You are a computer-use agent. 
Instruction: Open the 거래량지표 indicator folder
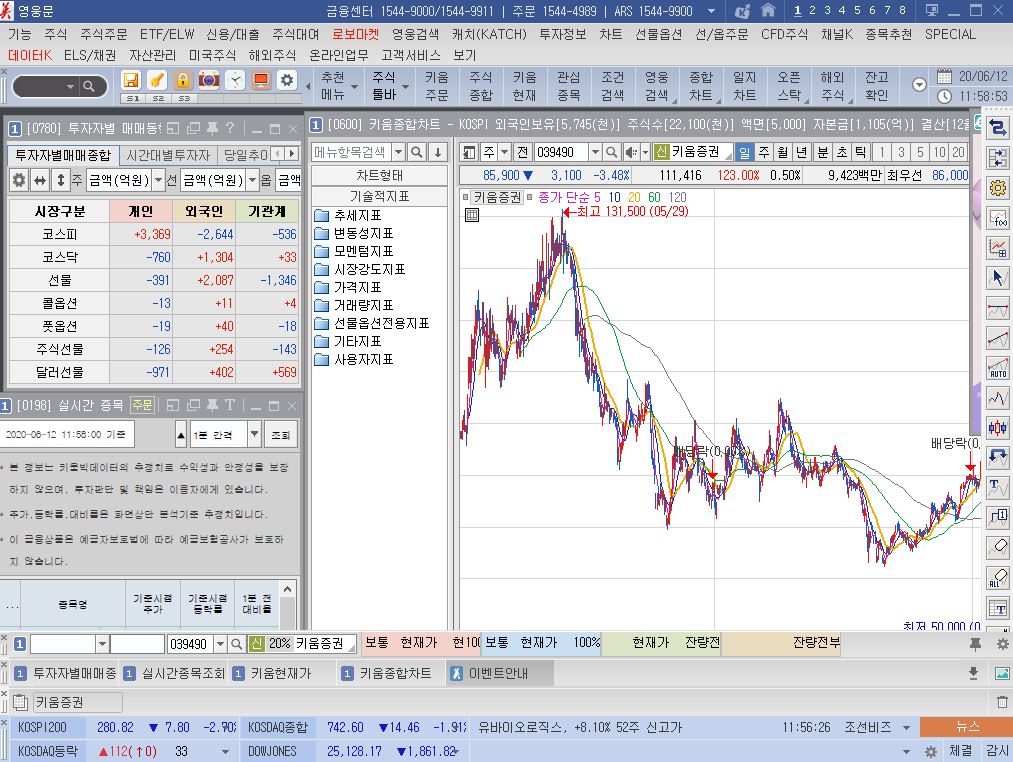(354, 305)
